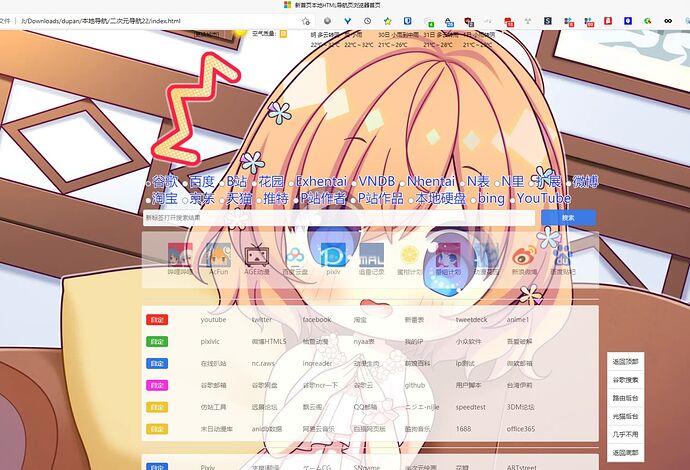Click 返回顶部 in the side menu

point(625,361)
